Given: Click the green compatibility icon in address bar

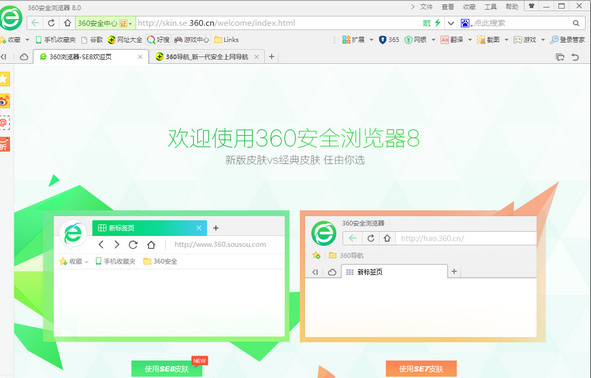Looking at the screenshot, I should [426, 23].
